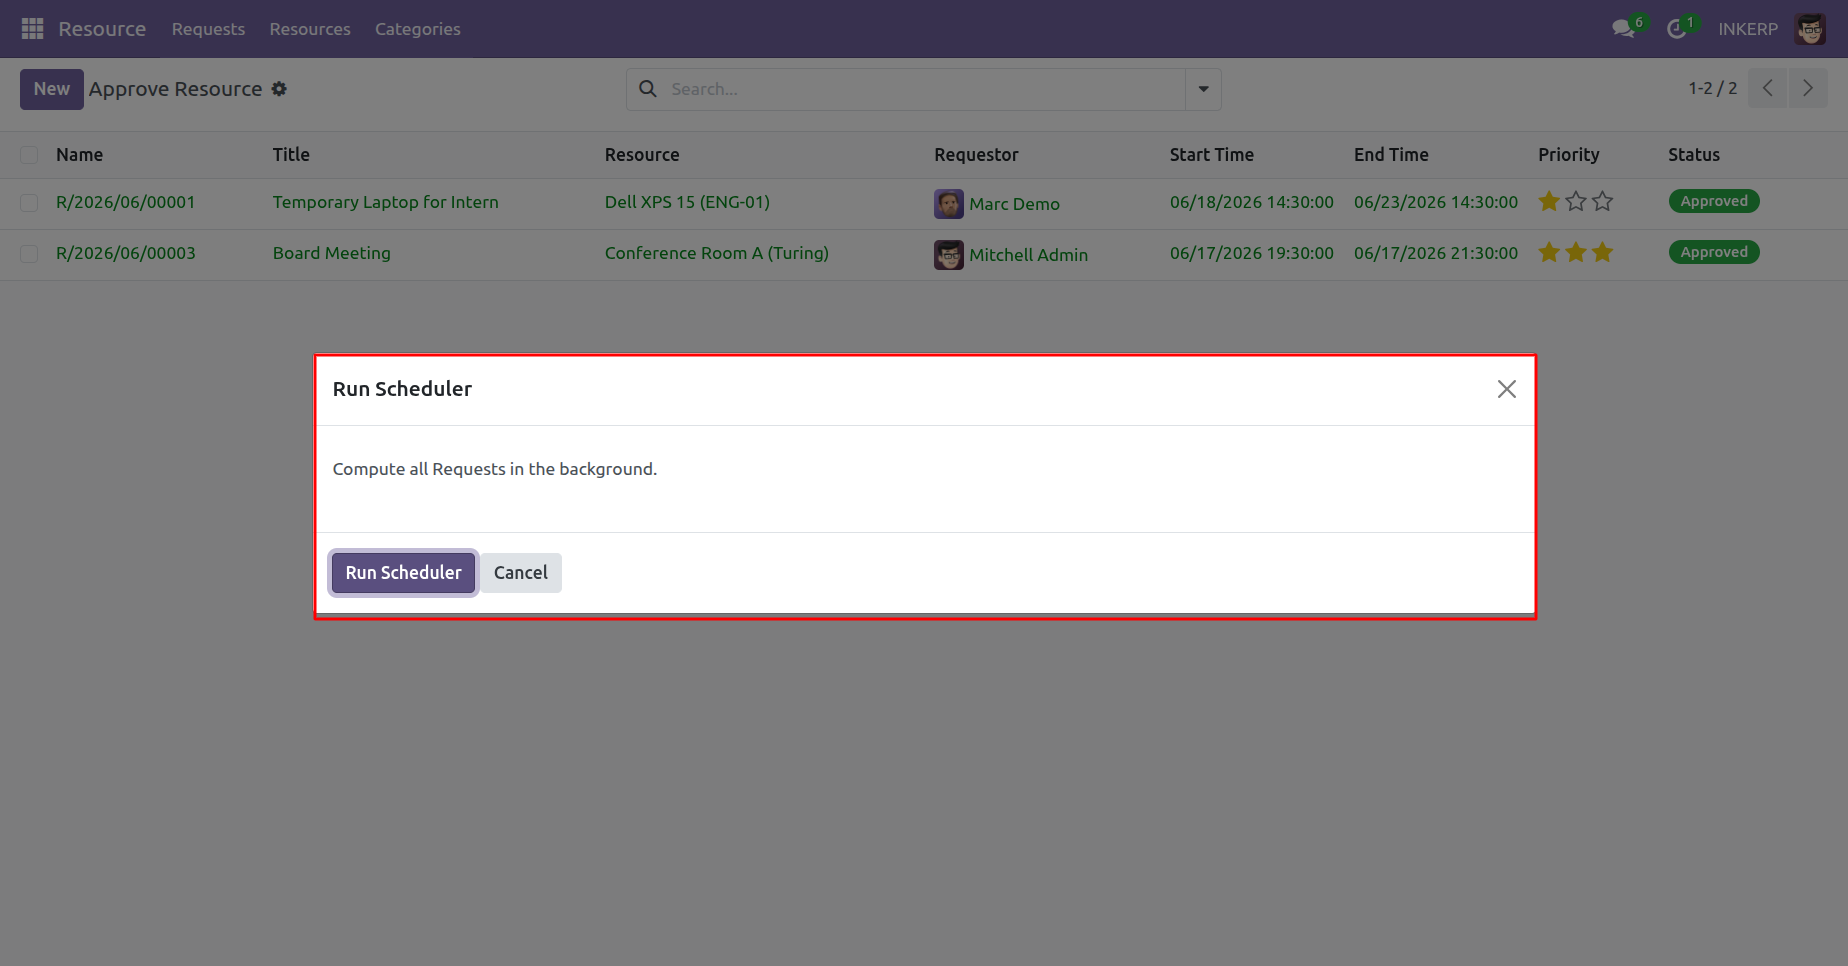Expand the search options dropdown
Image resolution: width=1848 pixels, height=966 pixels.
[x=1203, y=89]
